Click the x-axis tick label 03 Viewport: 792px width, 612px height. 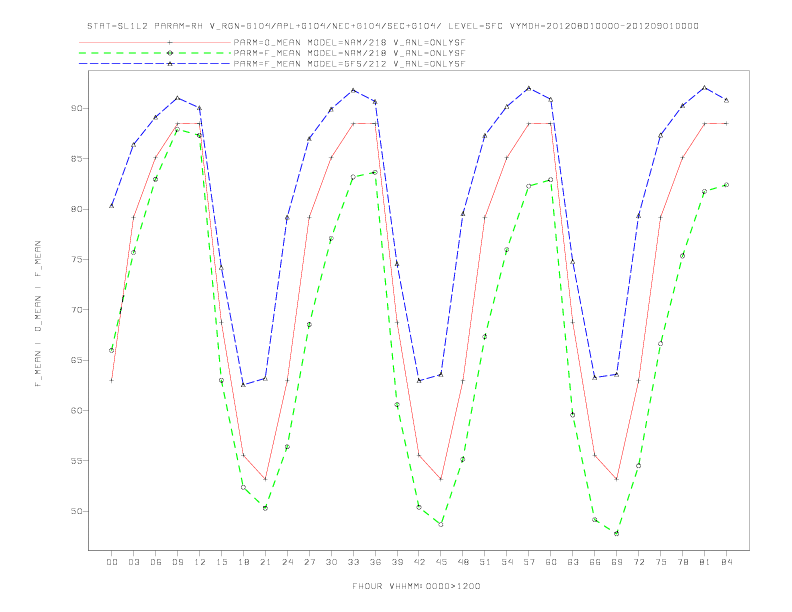[x=133, y=562]
